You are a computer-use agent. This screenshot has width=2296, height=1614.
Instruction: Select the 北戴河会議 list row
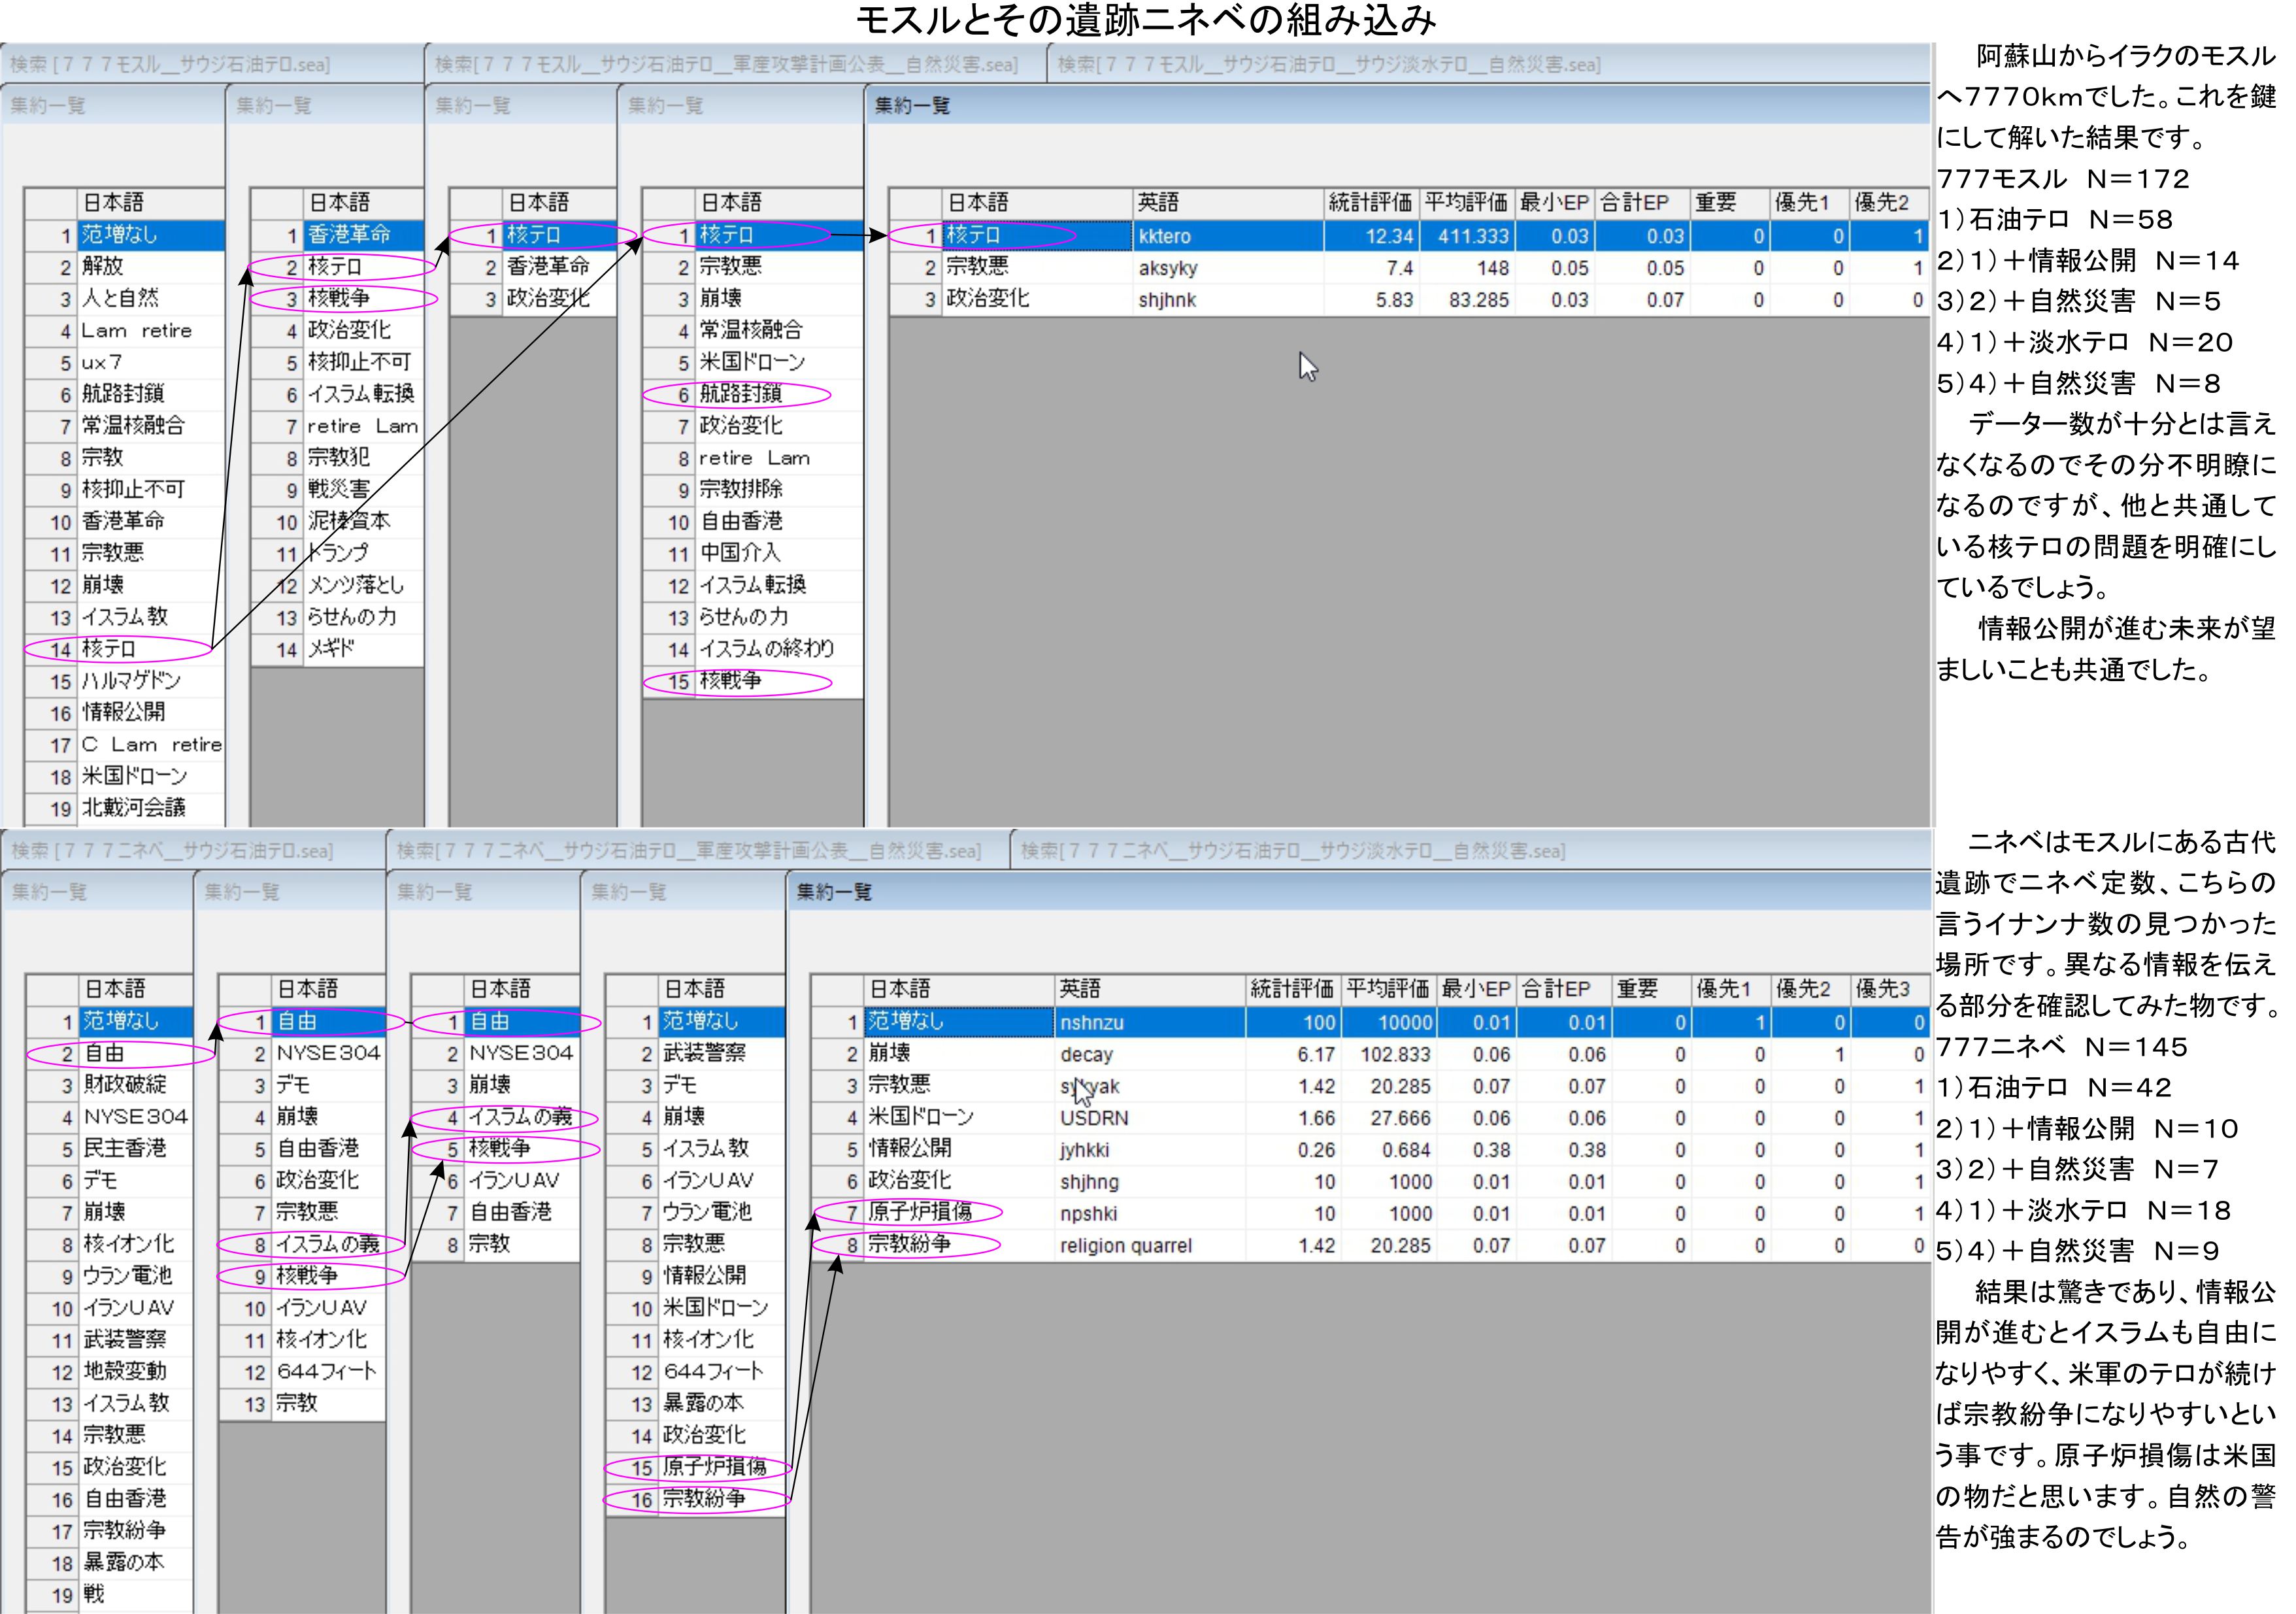(x=133, y=808)
